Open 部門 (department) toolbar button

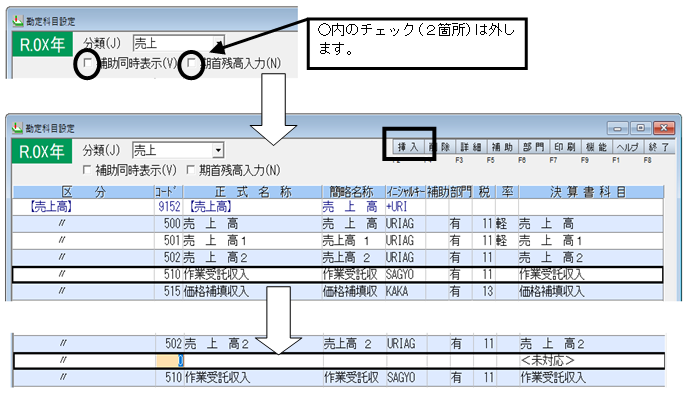pos(533,147)
